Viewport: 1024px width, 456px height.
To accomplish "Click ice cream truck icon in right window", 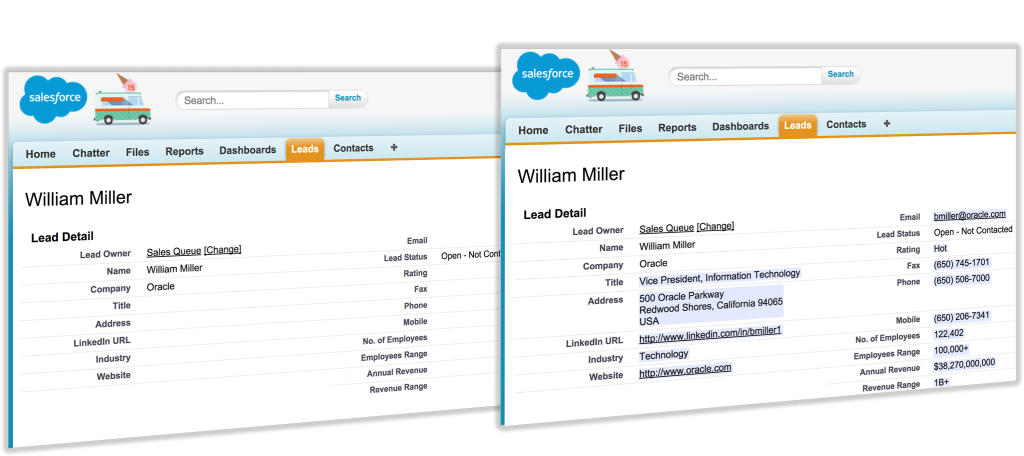I will click(x=616, y=76).
